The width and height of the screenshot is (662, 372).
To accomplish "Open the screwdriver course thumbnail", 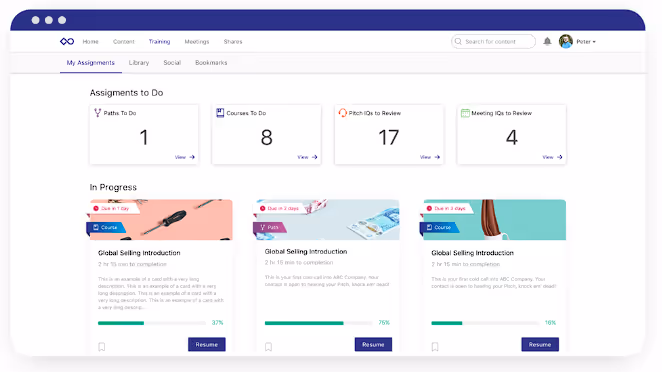I will tap(161, 220).
